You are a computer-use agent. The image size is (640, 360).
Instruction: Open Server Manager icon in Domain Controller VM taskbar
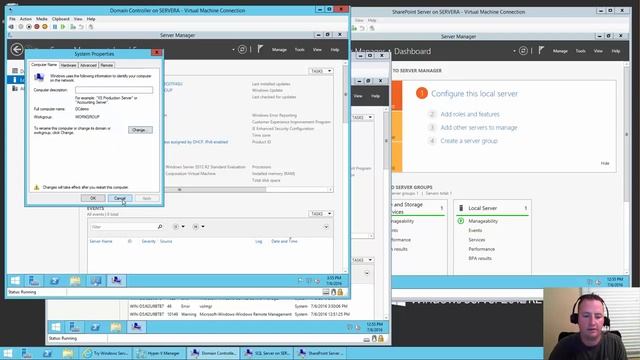click(x=34, y=280)
